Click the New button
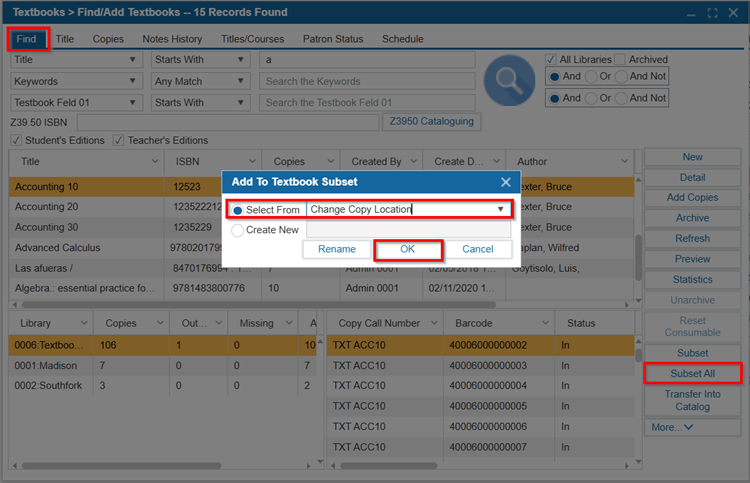This screenshot has width=750, height=483. [692, 157]
